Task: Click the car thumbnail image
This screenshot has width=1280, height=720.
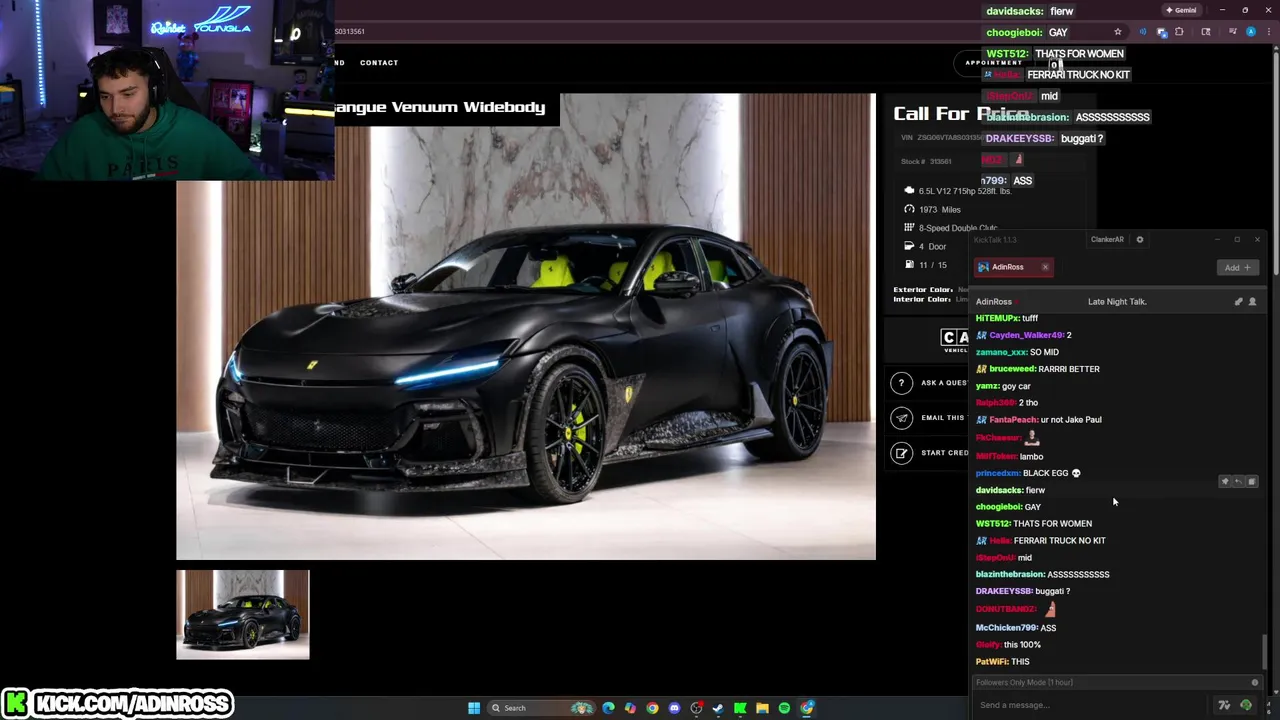Action: (243, 615)
